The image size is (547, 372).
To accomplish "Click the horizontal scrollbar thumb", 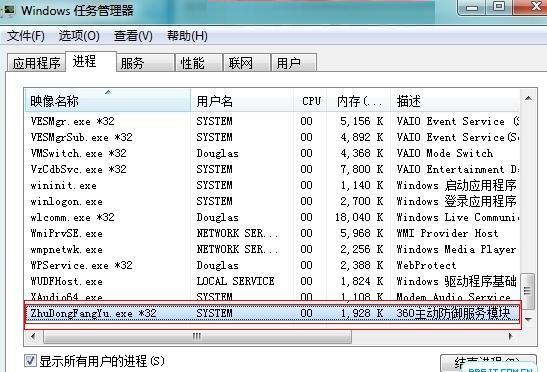I will pos(197,336).
